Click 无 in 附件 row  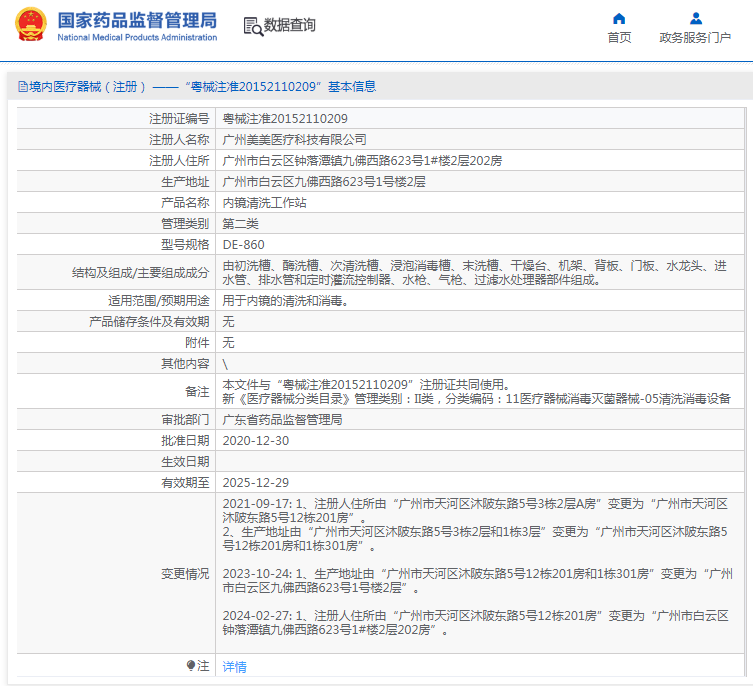click(228, 343)
